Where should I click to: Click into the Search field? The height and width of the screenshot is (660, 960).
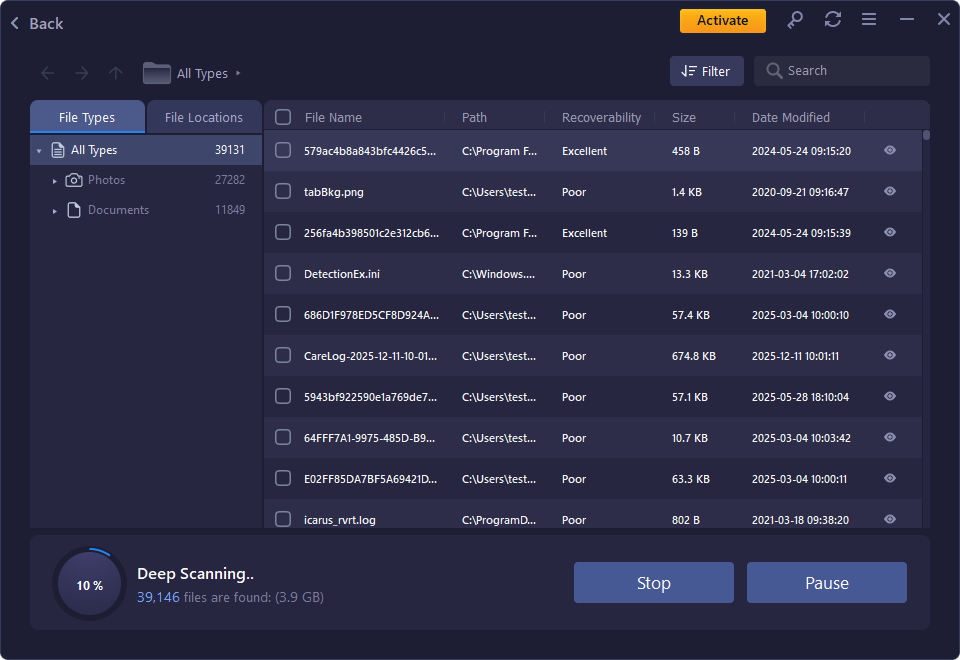(x=850, y=71)
